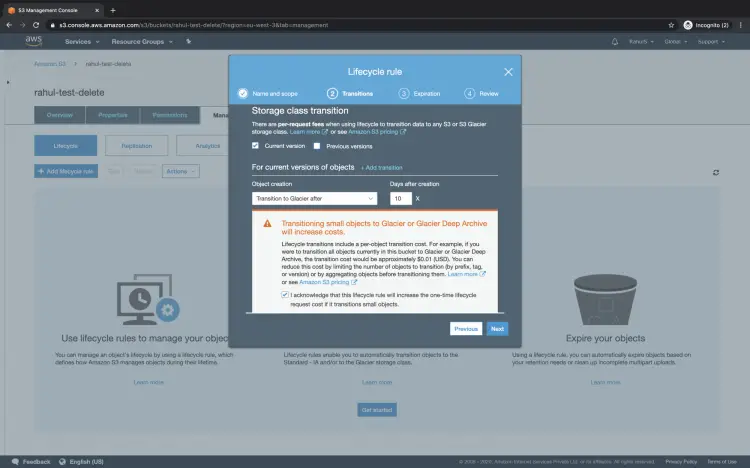750x468 pixels.
Task: Open the Support dropdown
Action: 711,42
